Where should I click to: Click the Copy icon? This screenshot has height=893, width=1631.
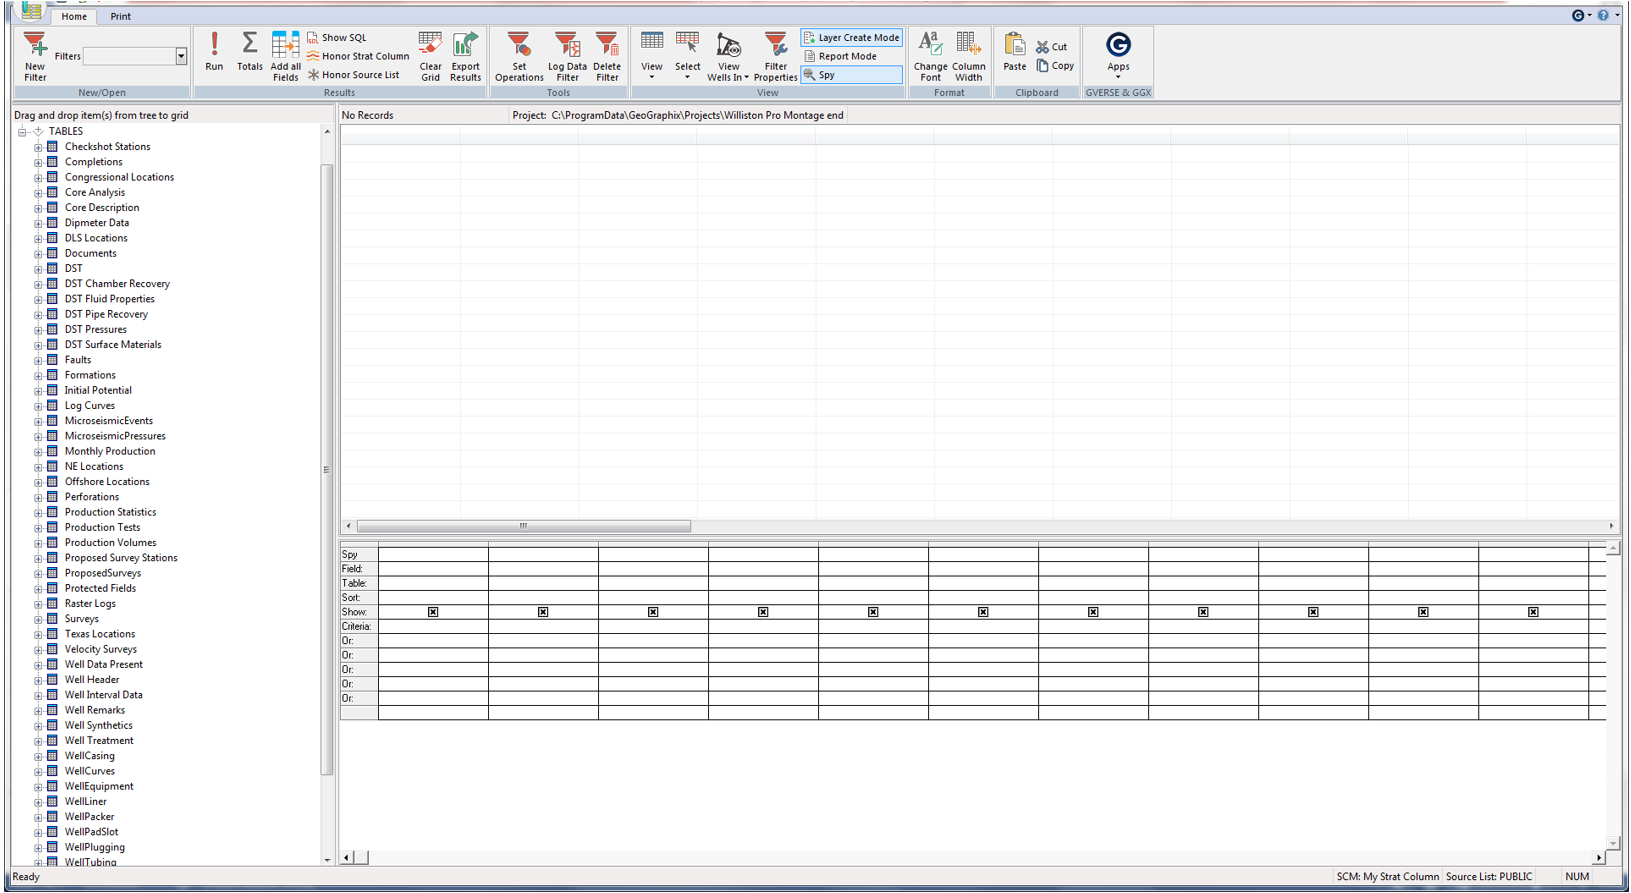(x=1042, y=66)
